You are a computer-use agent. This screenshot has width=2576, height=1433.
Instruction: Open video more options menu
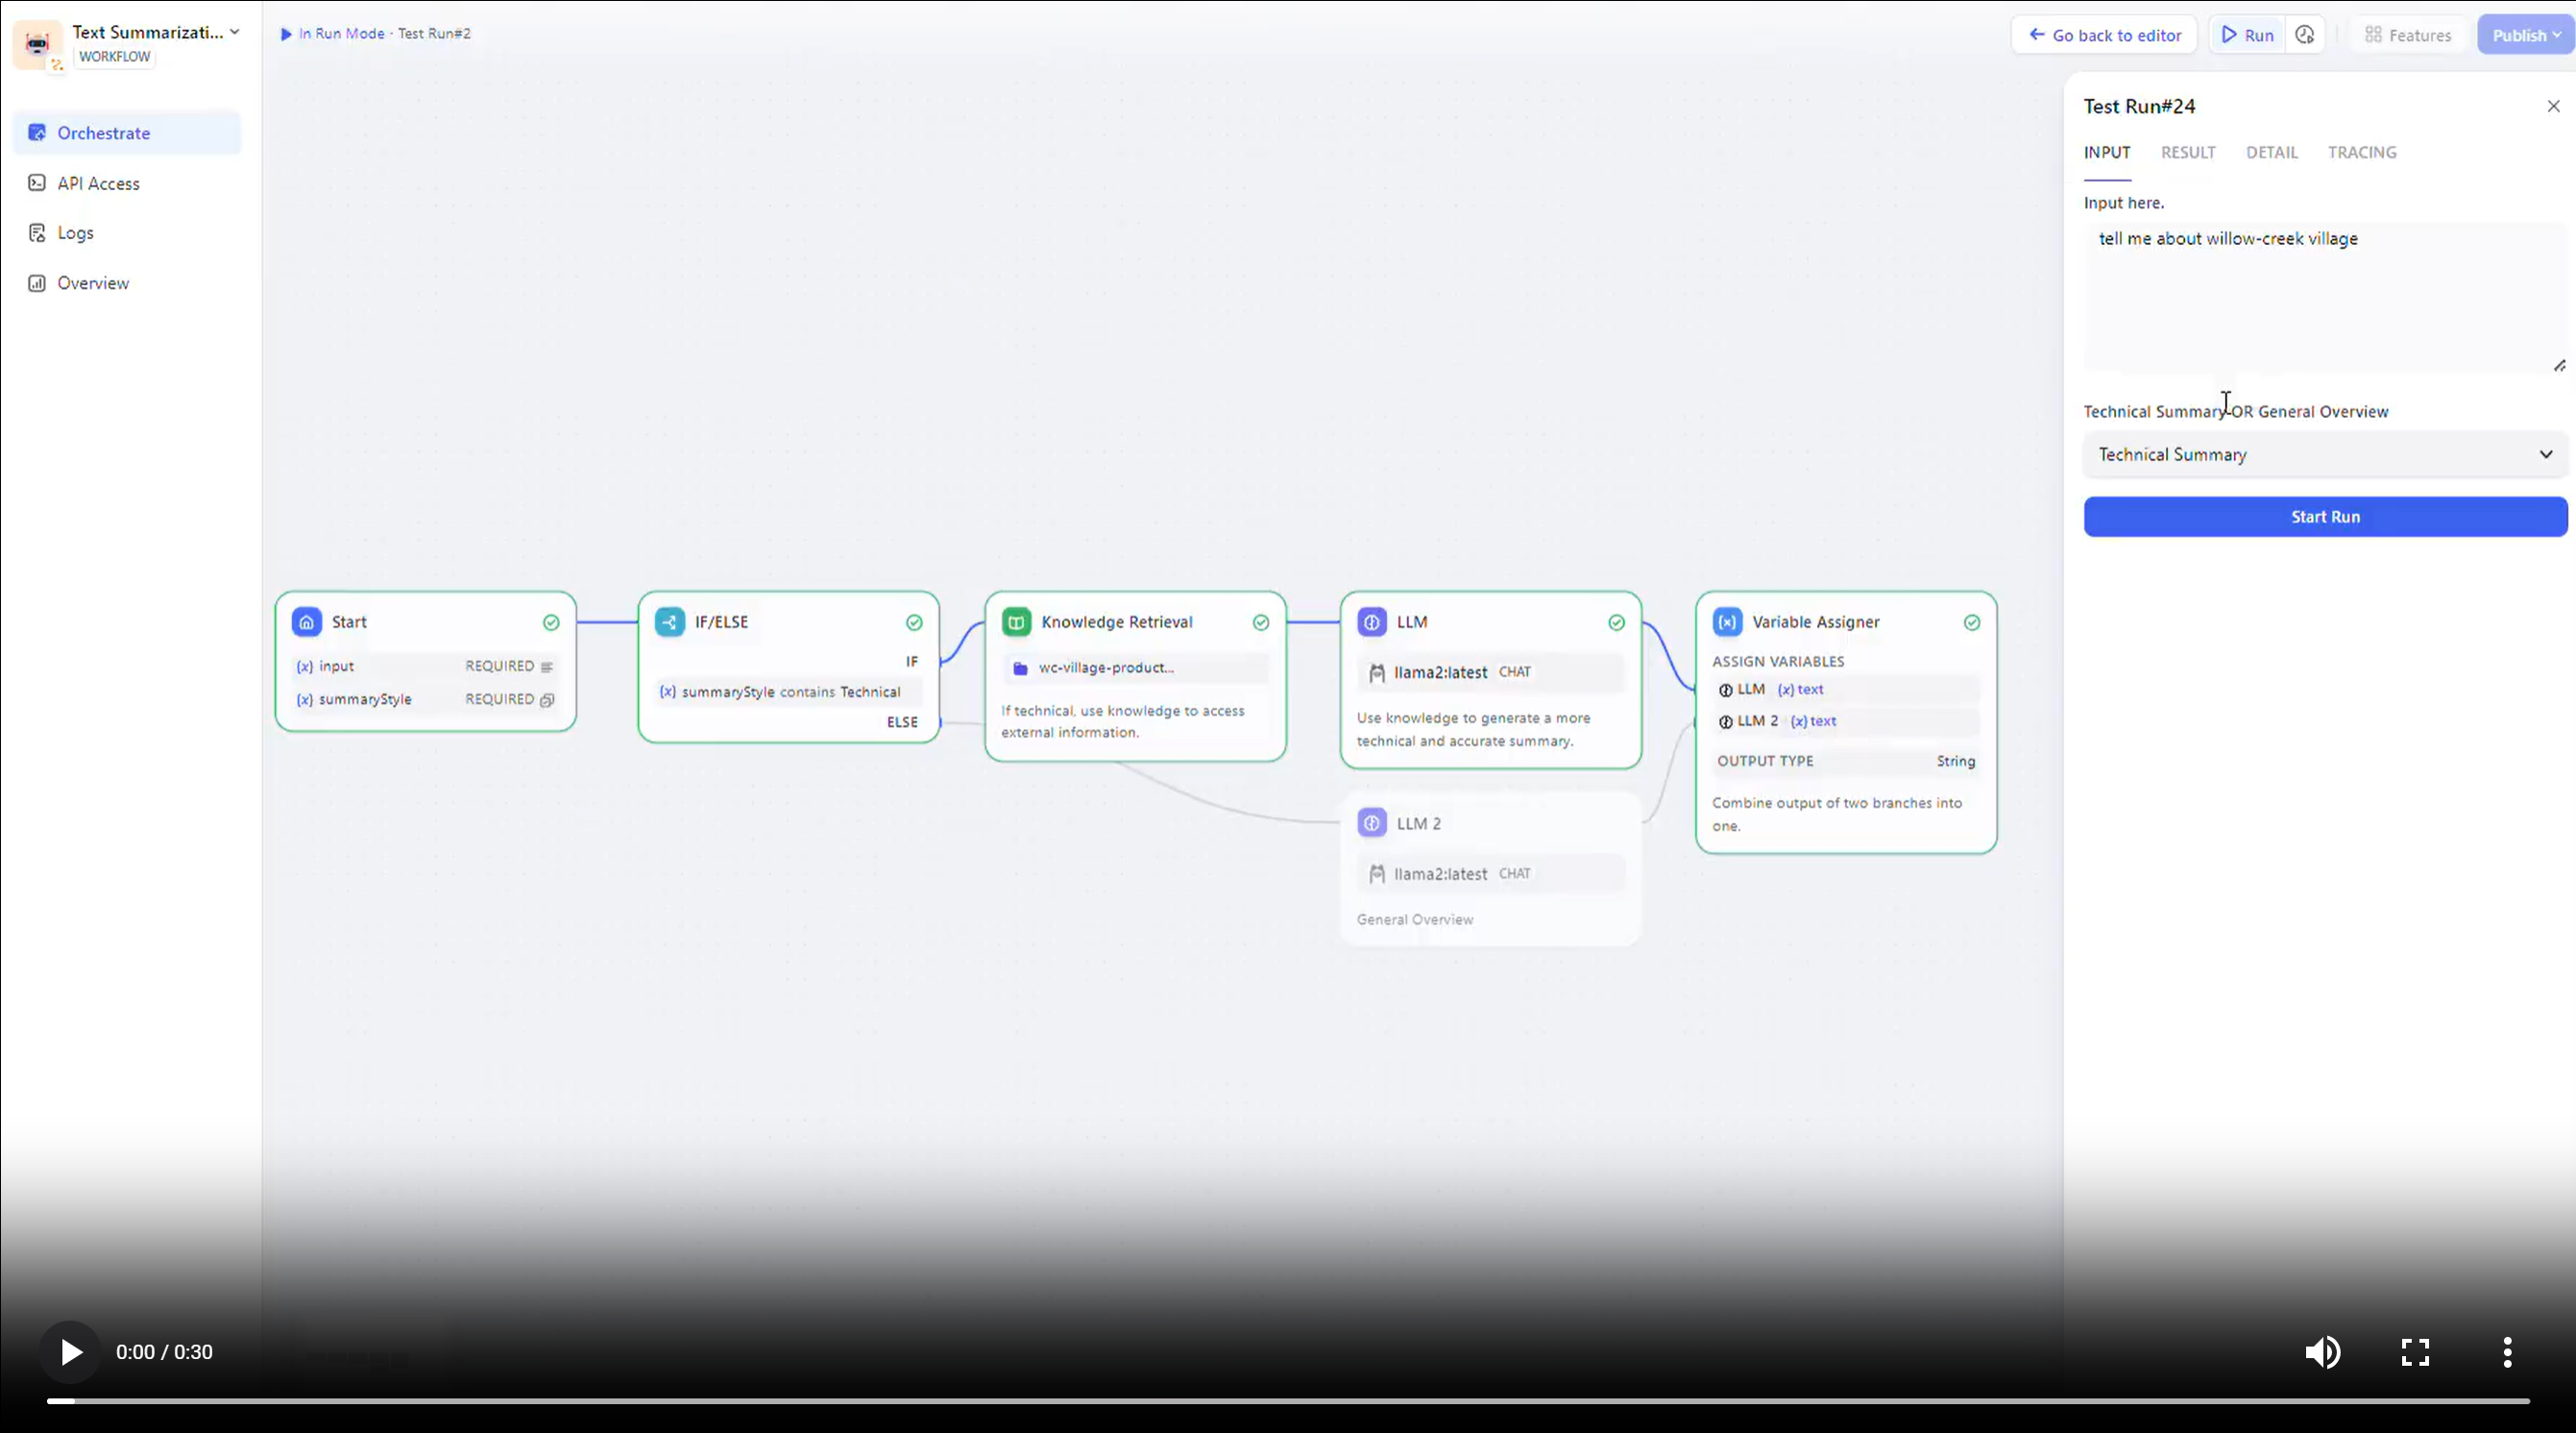coord(2507,1352)
